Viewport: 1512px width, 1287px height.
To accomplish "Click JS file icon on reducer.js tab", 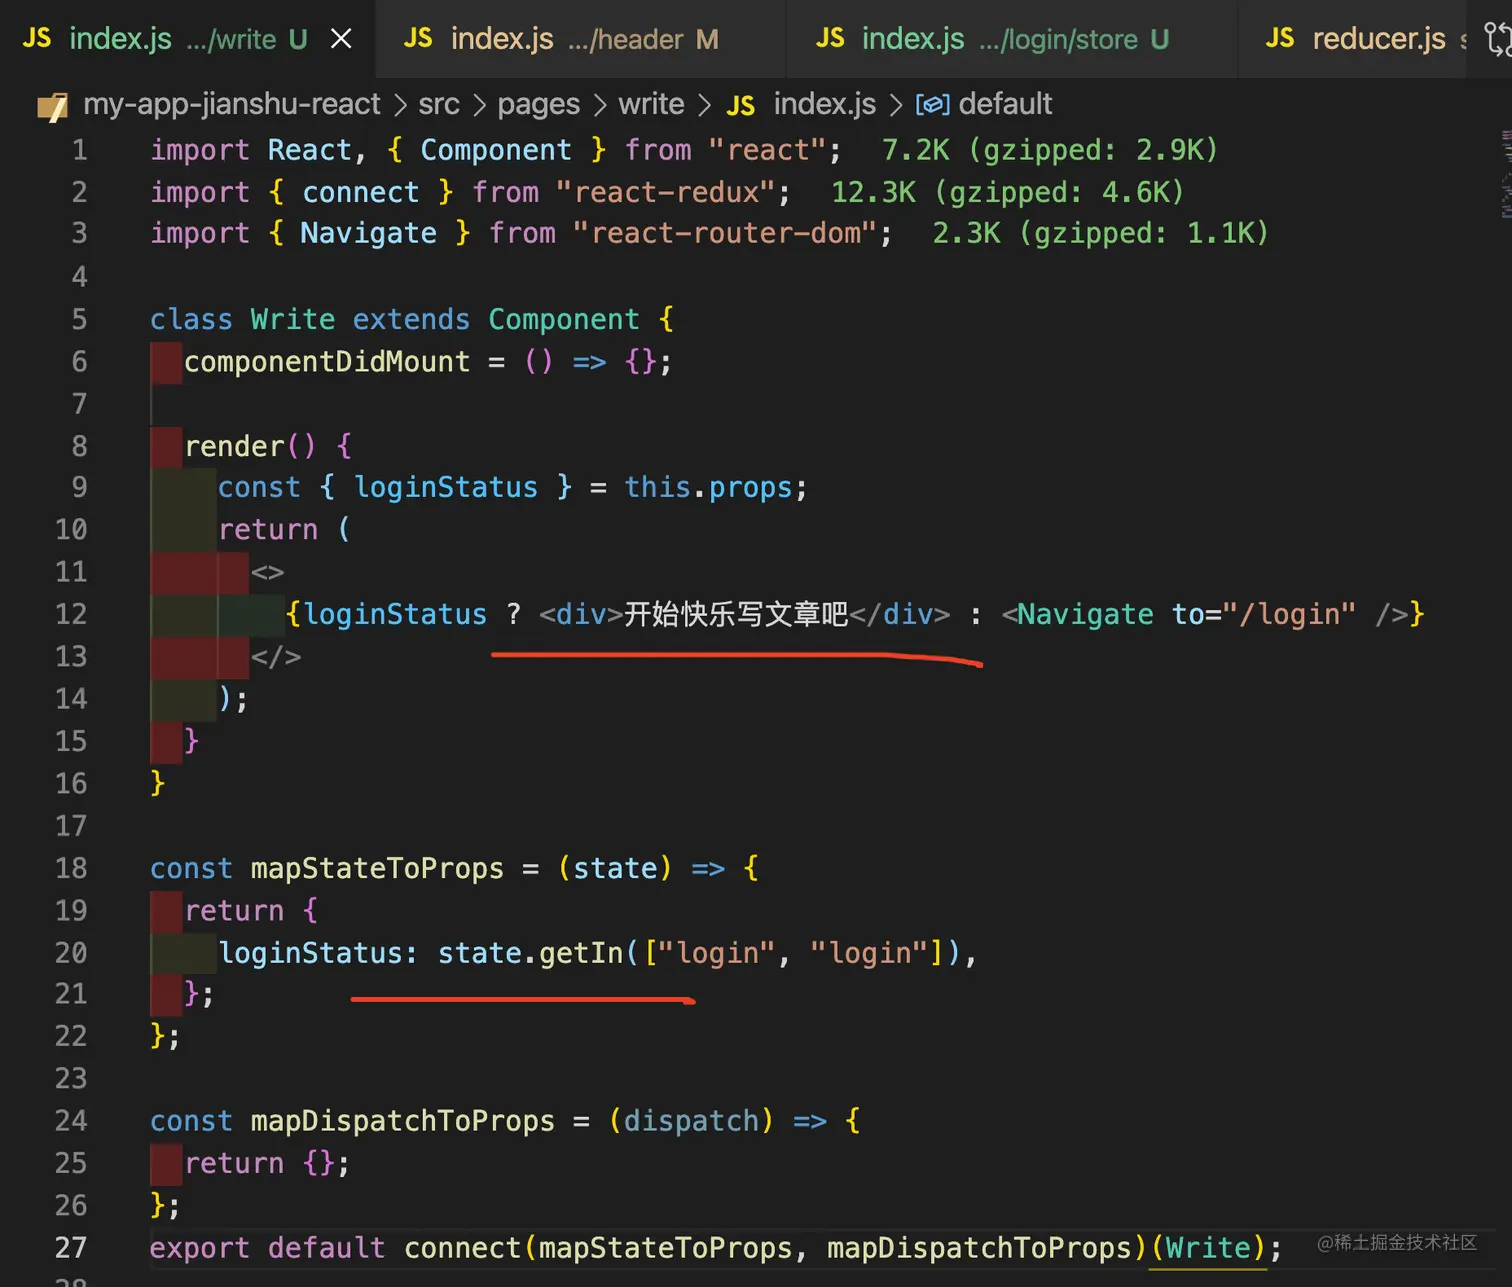I will tap(1280, 39).
